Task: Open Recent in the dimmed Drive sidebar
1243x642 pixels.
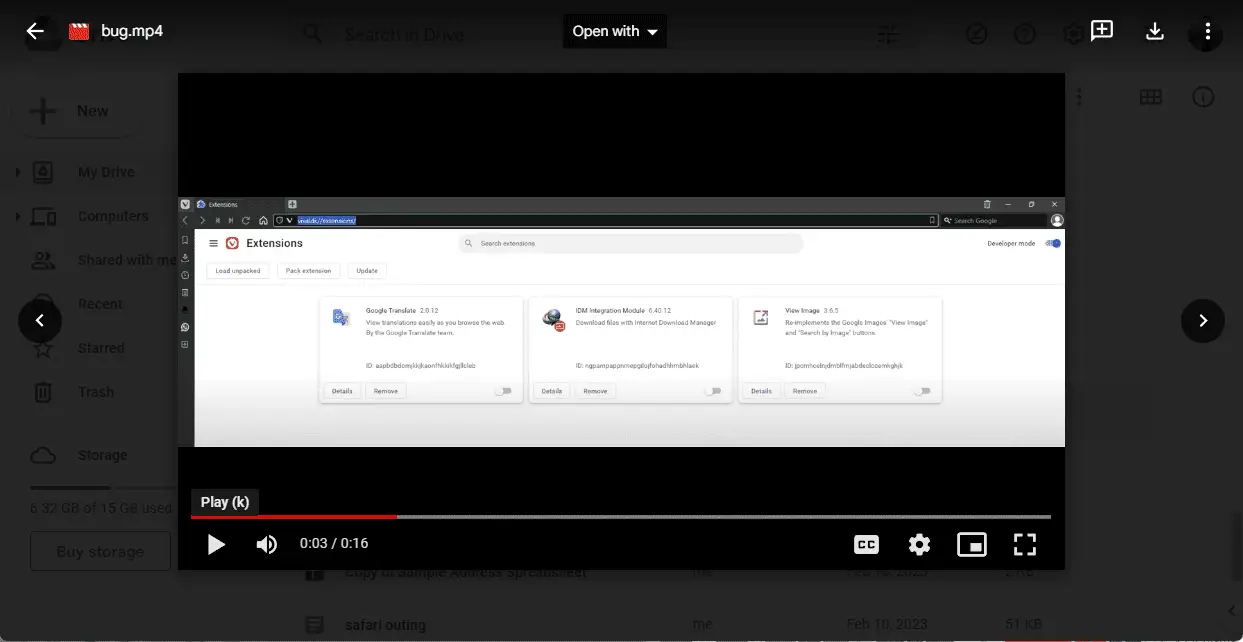Action: 100,304
